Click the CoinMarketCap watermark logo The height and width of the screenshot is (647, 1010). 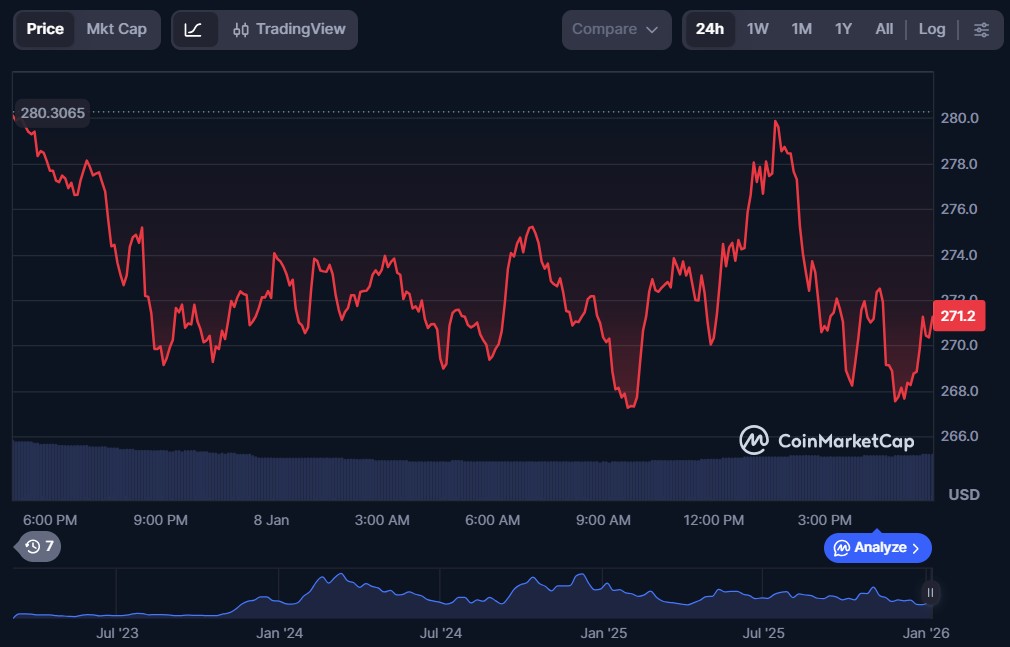click(826, 440)
